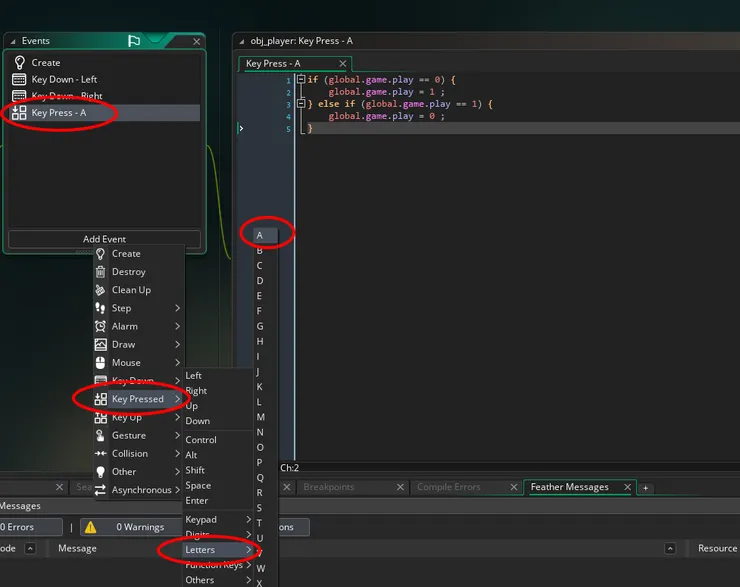The image size is (740, 587).
Task: Collapse the Events panel with its header triangle
Action: (x=13, y=42)
